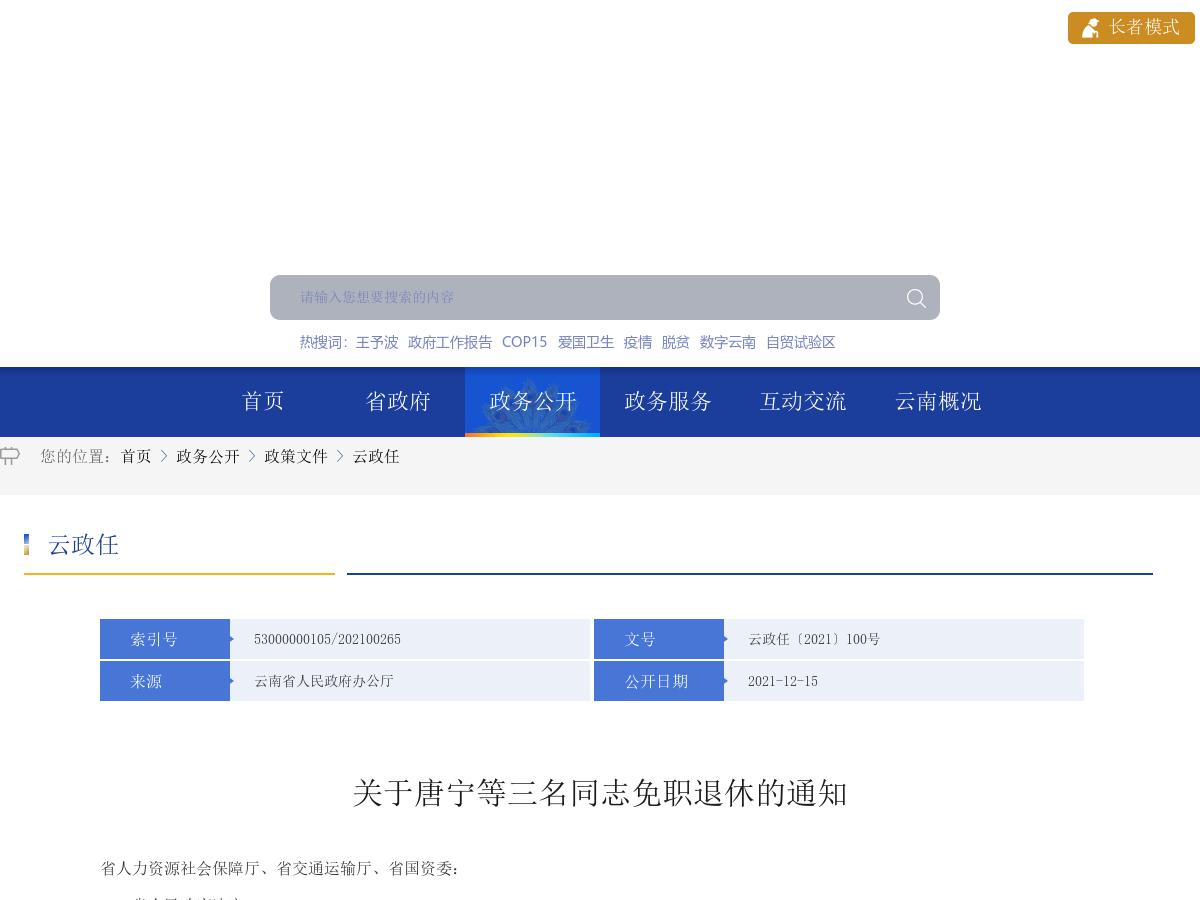The width and height of the screenshot is (1200, 900).
Task: Click the blue marker beside 云政任 heading
Action: (27, 544)
